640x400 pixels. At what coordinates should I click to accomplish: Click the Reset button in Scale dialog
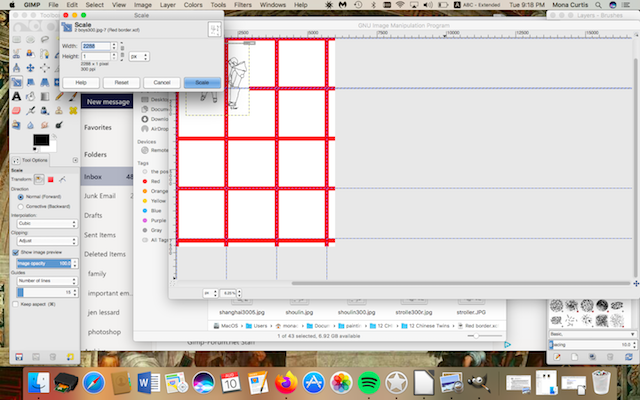(121, 82)
